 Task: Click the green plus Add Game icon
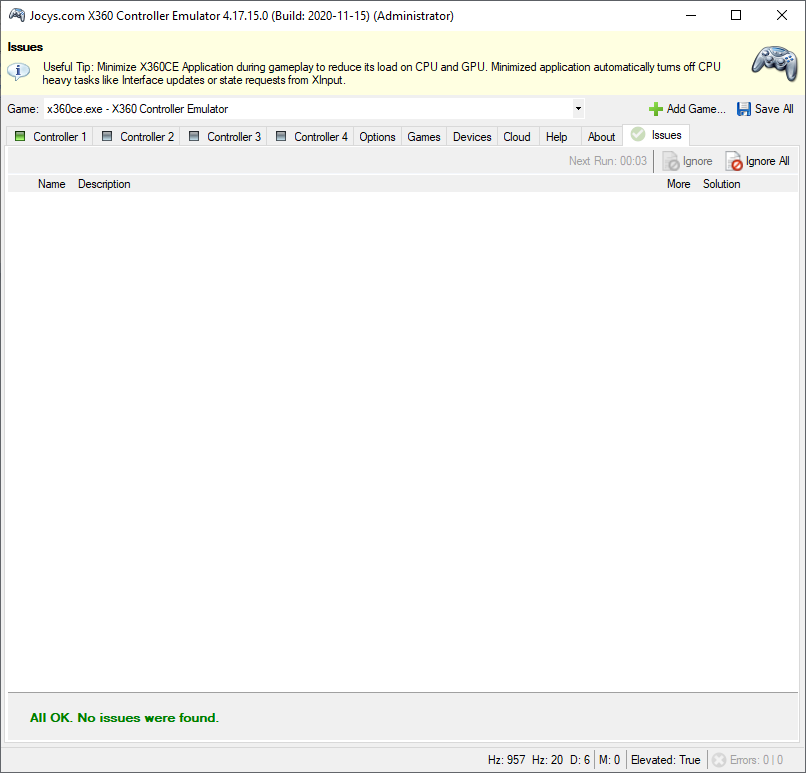pos(656,109)
